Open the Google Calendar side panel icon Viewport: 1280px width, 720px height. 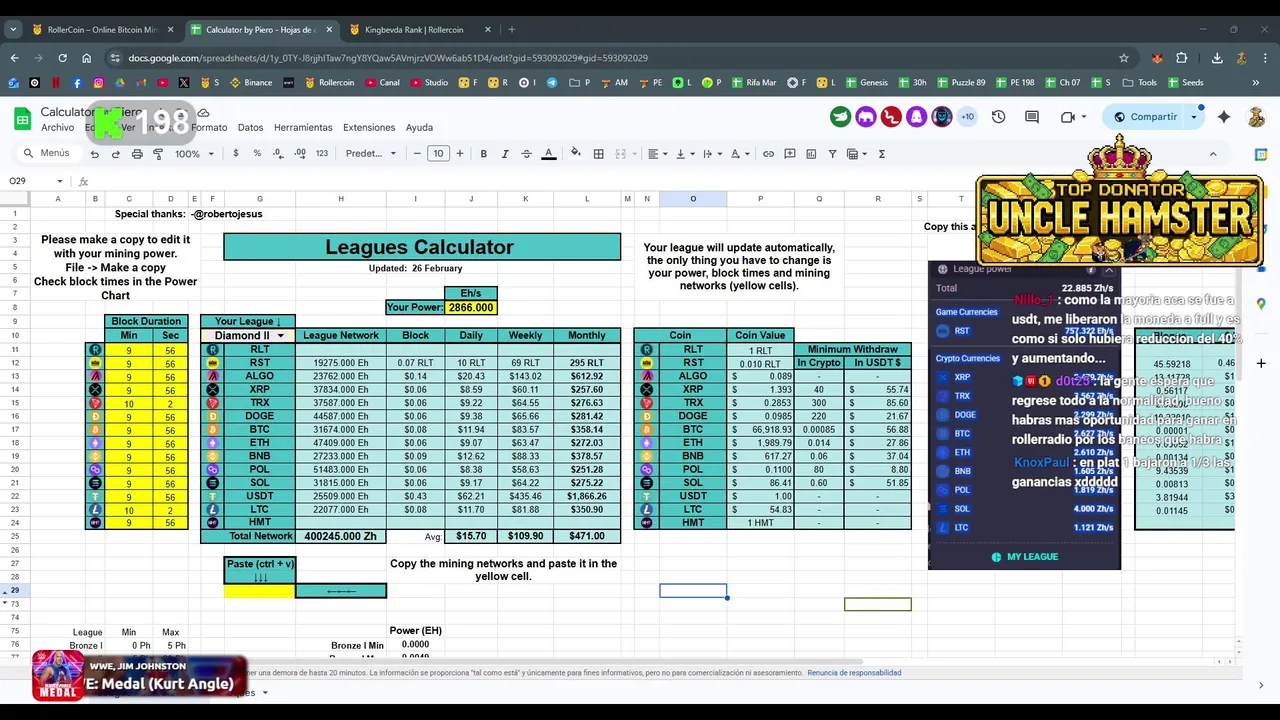(1261, 155)
